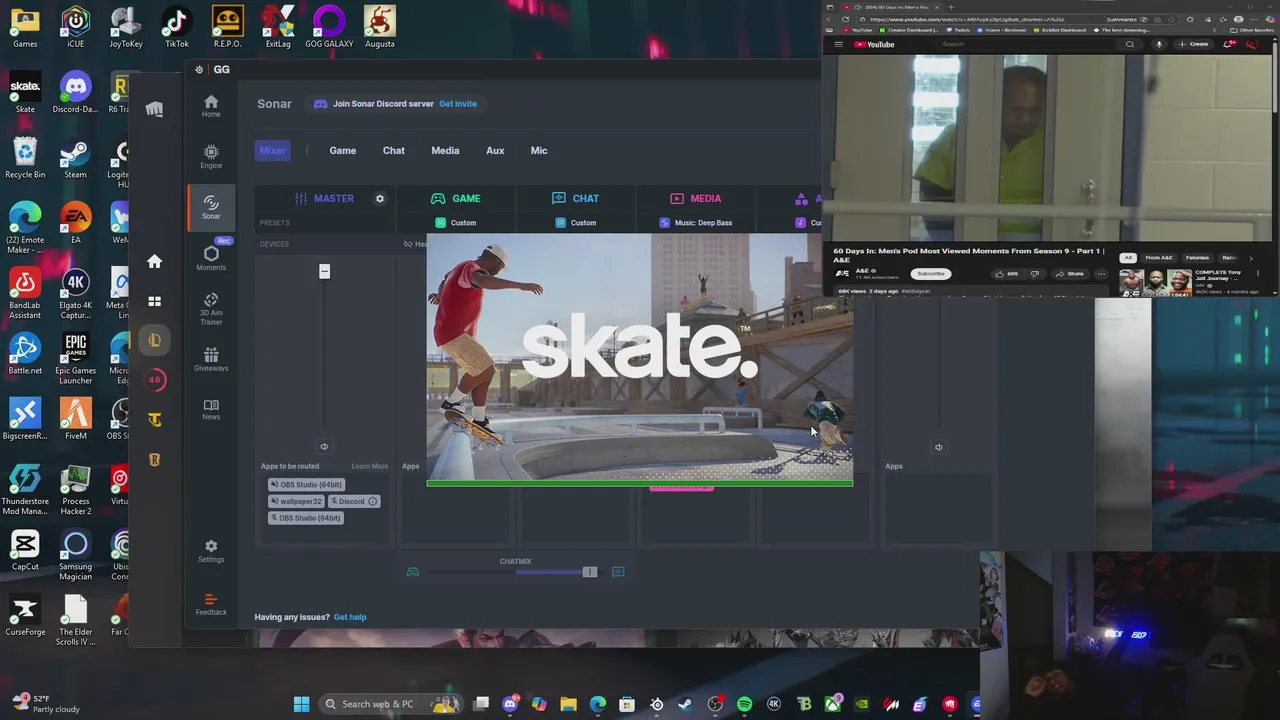Switch to Aux tab in Sonar
This screenshot has width=1280, height=720.
click(x=495, y=151)
